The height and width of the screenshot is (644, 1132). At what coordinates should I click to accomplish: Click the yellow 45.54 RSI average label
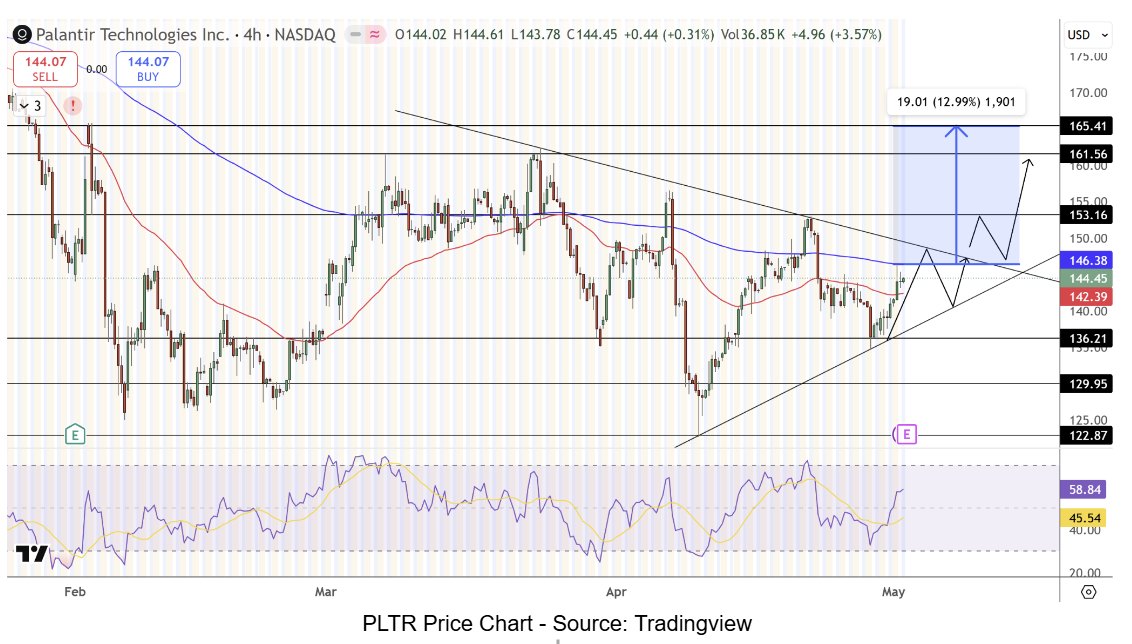point(1084,518)
